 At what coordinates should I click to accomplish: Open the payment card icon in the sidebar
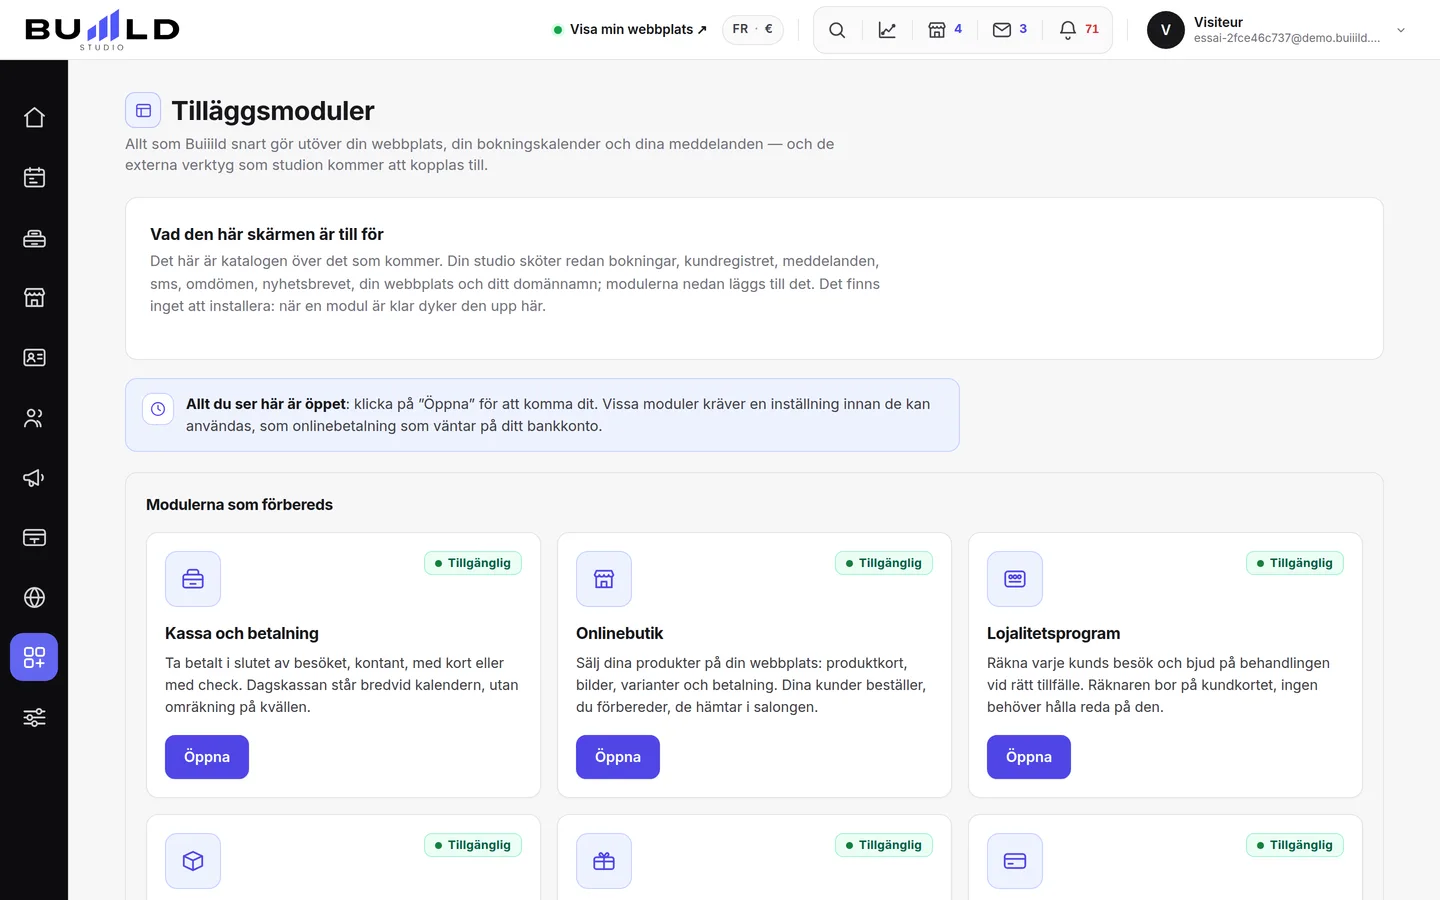tap(34, 537)
